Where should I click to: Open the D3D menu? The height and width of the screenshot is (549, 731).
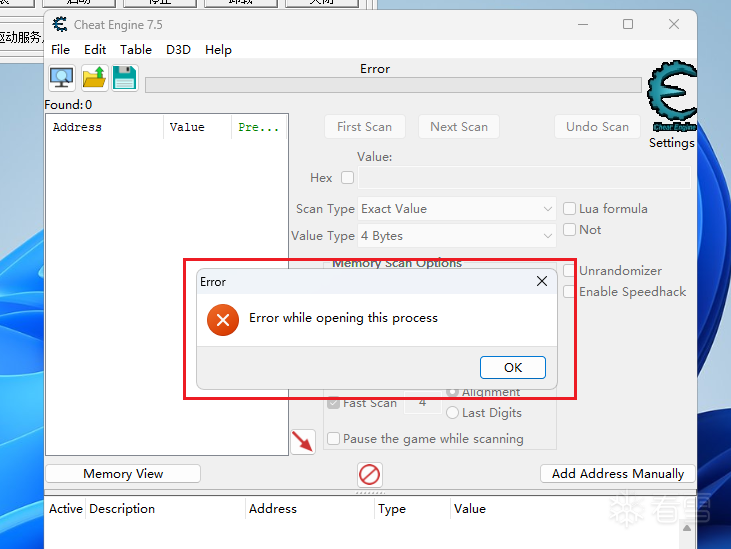click(178, 49)
